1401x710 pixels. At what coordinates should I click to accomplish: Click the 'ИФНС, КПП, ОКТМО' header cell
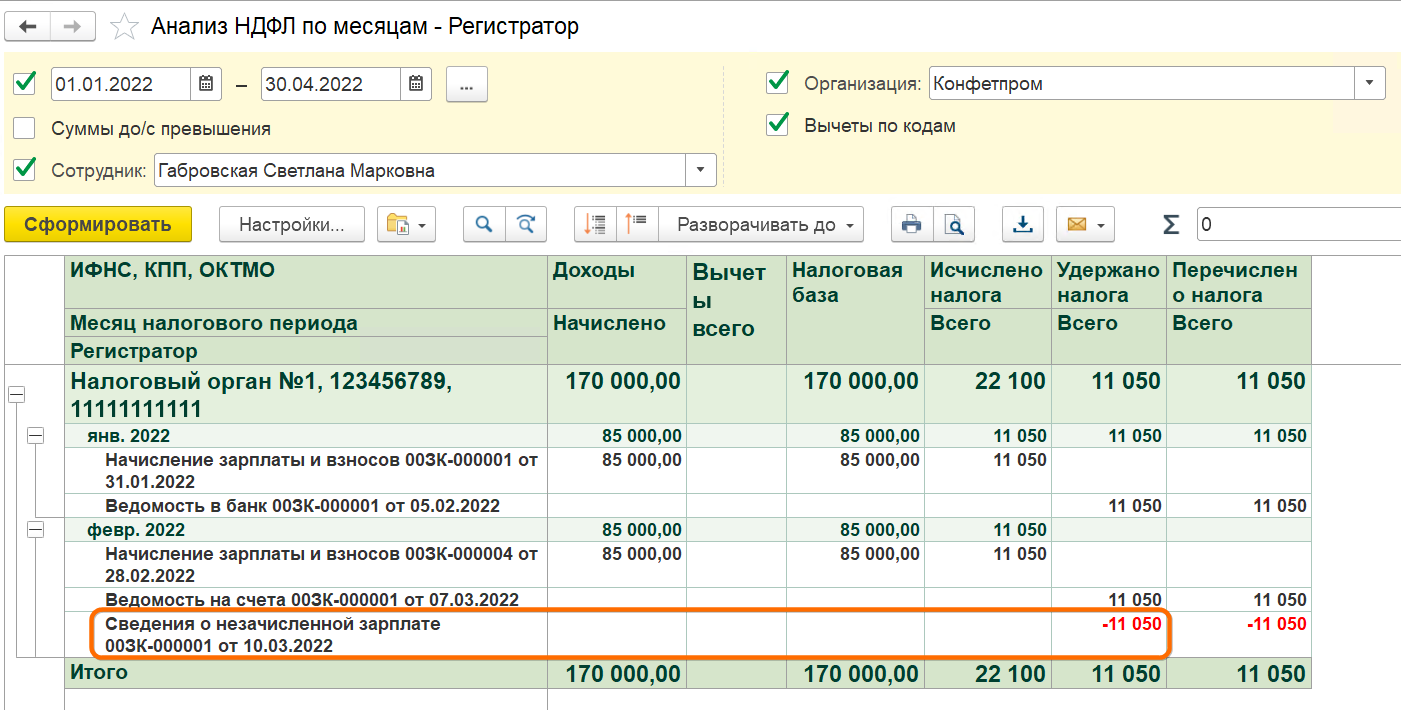[306, 282]
